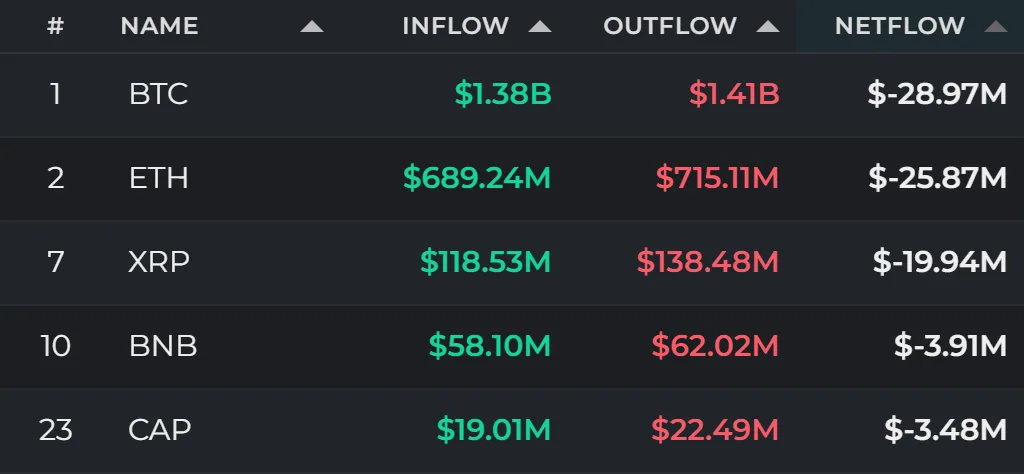Click XRP netflow value $-19.94M
1024x474 pixels.
[x=940, y=262]
